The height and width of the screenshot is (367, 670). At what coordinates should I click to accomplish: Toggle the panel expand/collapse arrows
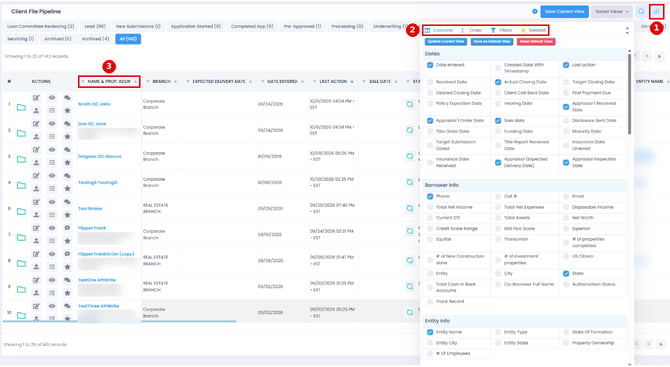[627, 30]
